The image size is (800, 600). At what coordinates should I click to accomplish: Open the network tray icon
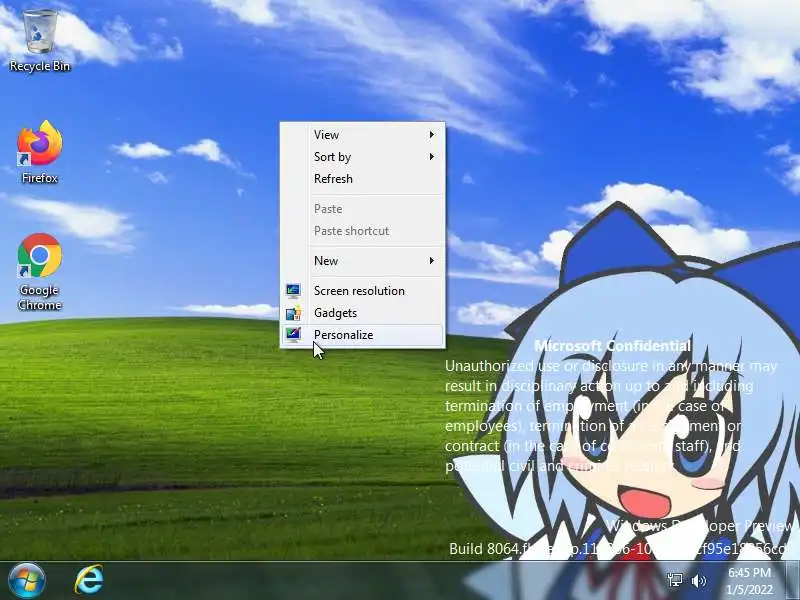click(675, 580)
